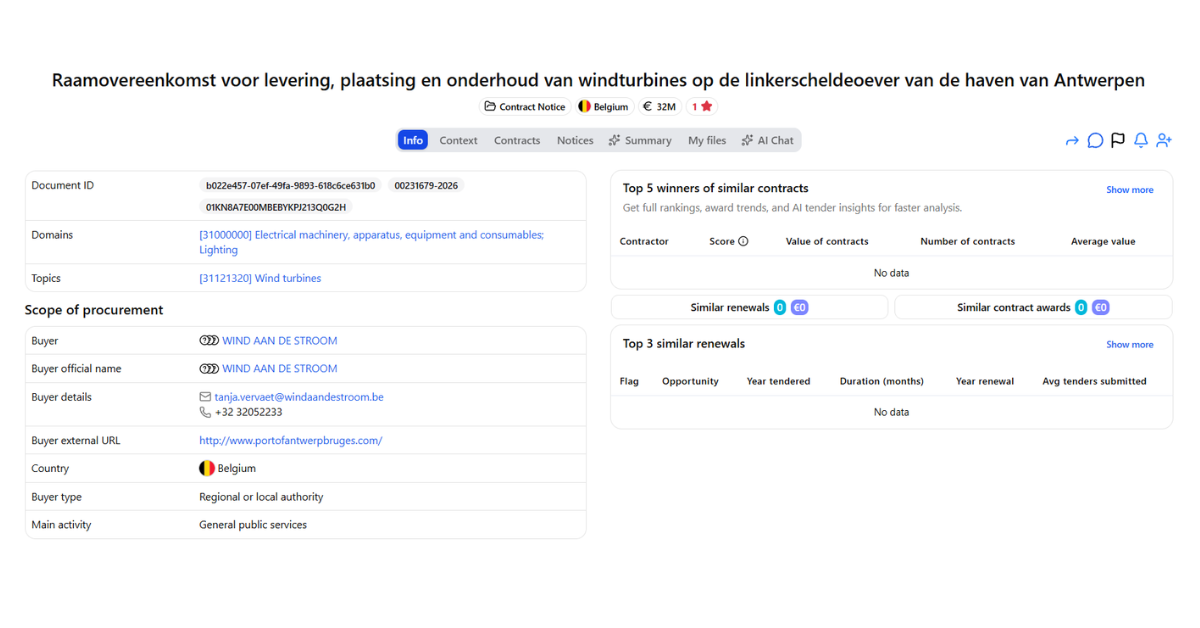Click the Score info icon
This screenshot has width=1200, height=628.
coord(743,241)
